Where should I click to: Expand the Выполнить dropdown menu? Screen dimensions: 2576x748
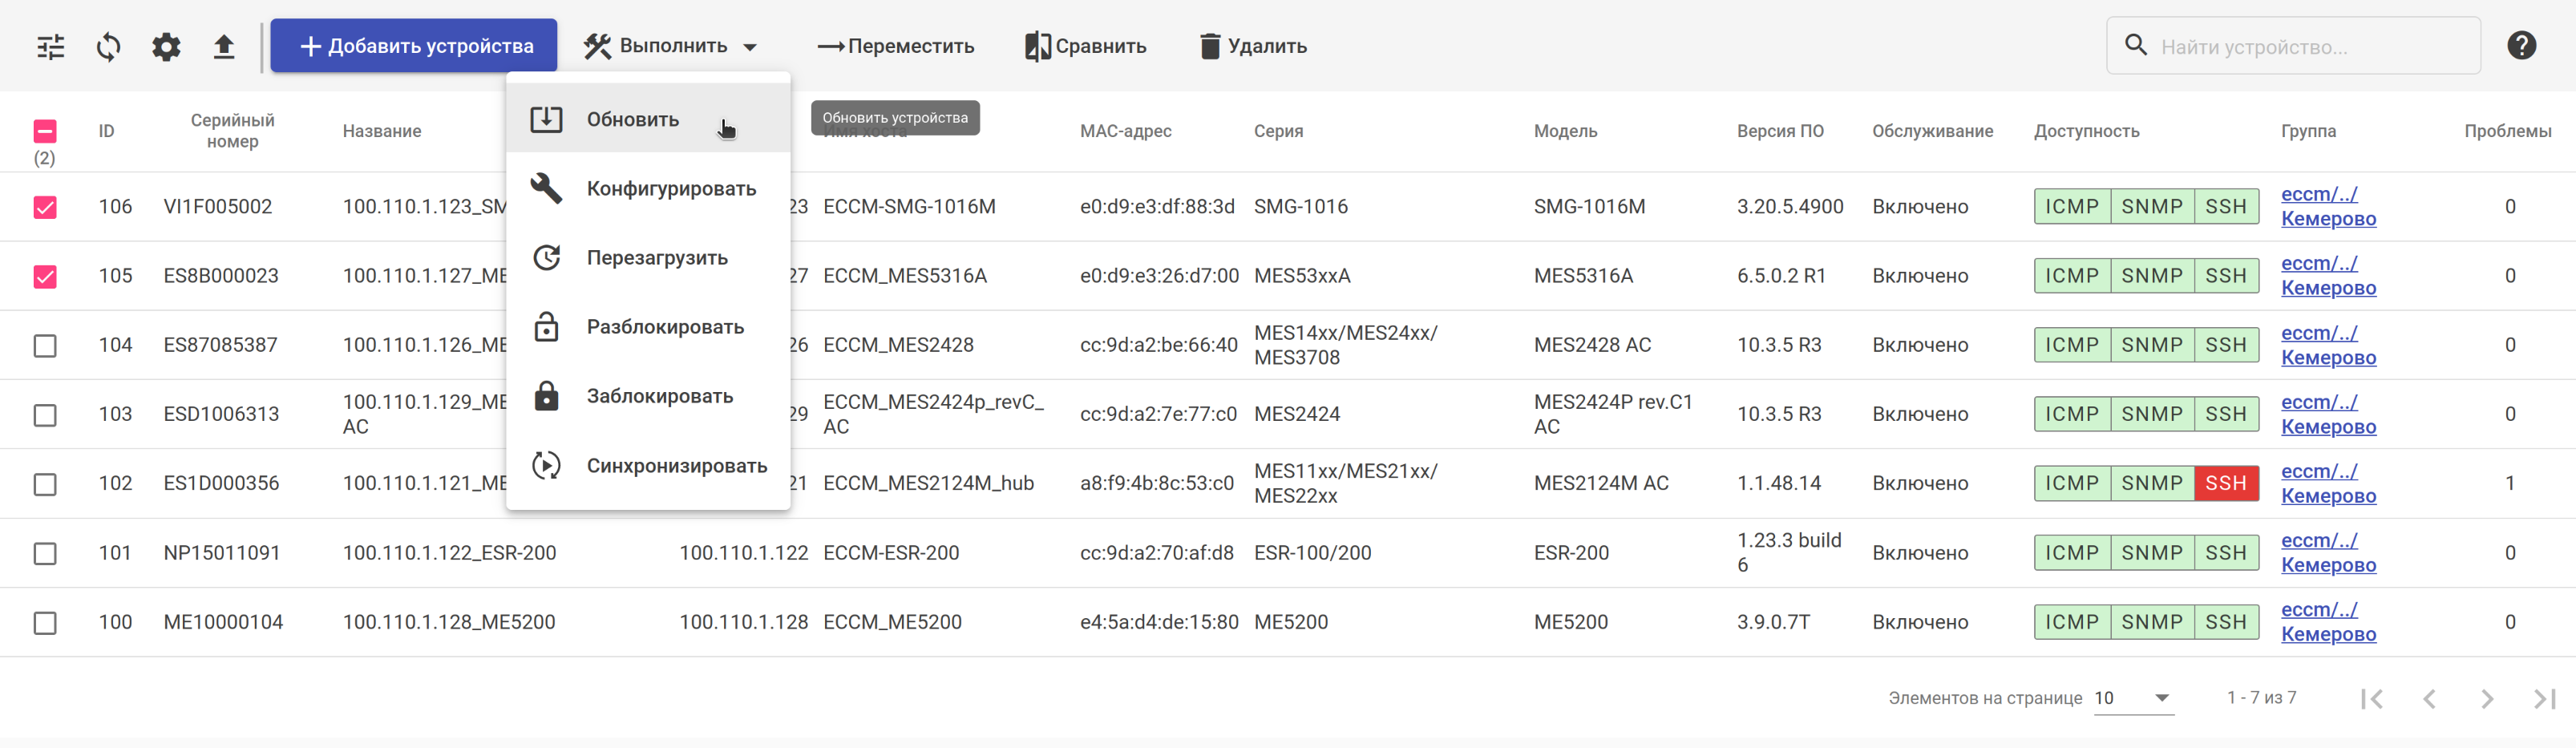point(670,46)
